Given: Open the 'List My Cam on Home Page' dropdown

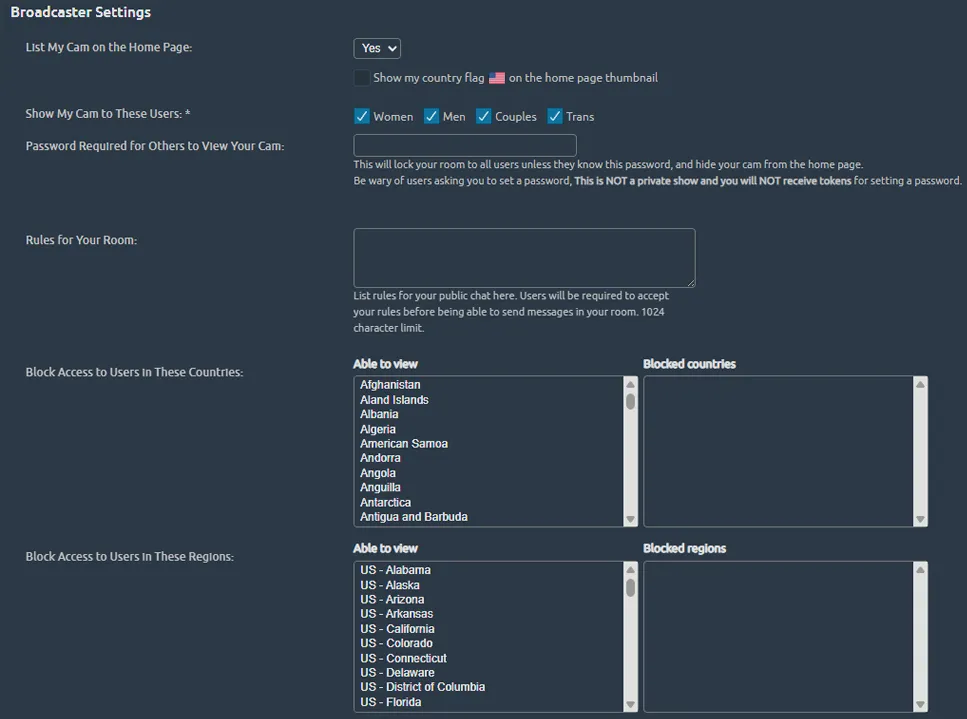Looking at the screenshot, I should click(x=376, y=47).
